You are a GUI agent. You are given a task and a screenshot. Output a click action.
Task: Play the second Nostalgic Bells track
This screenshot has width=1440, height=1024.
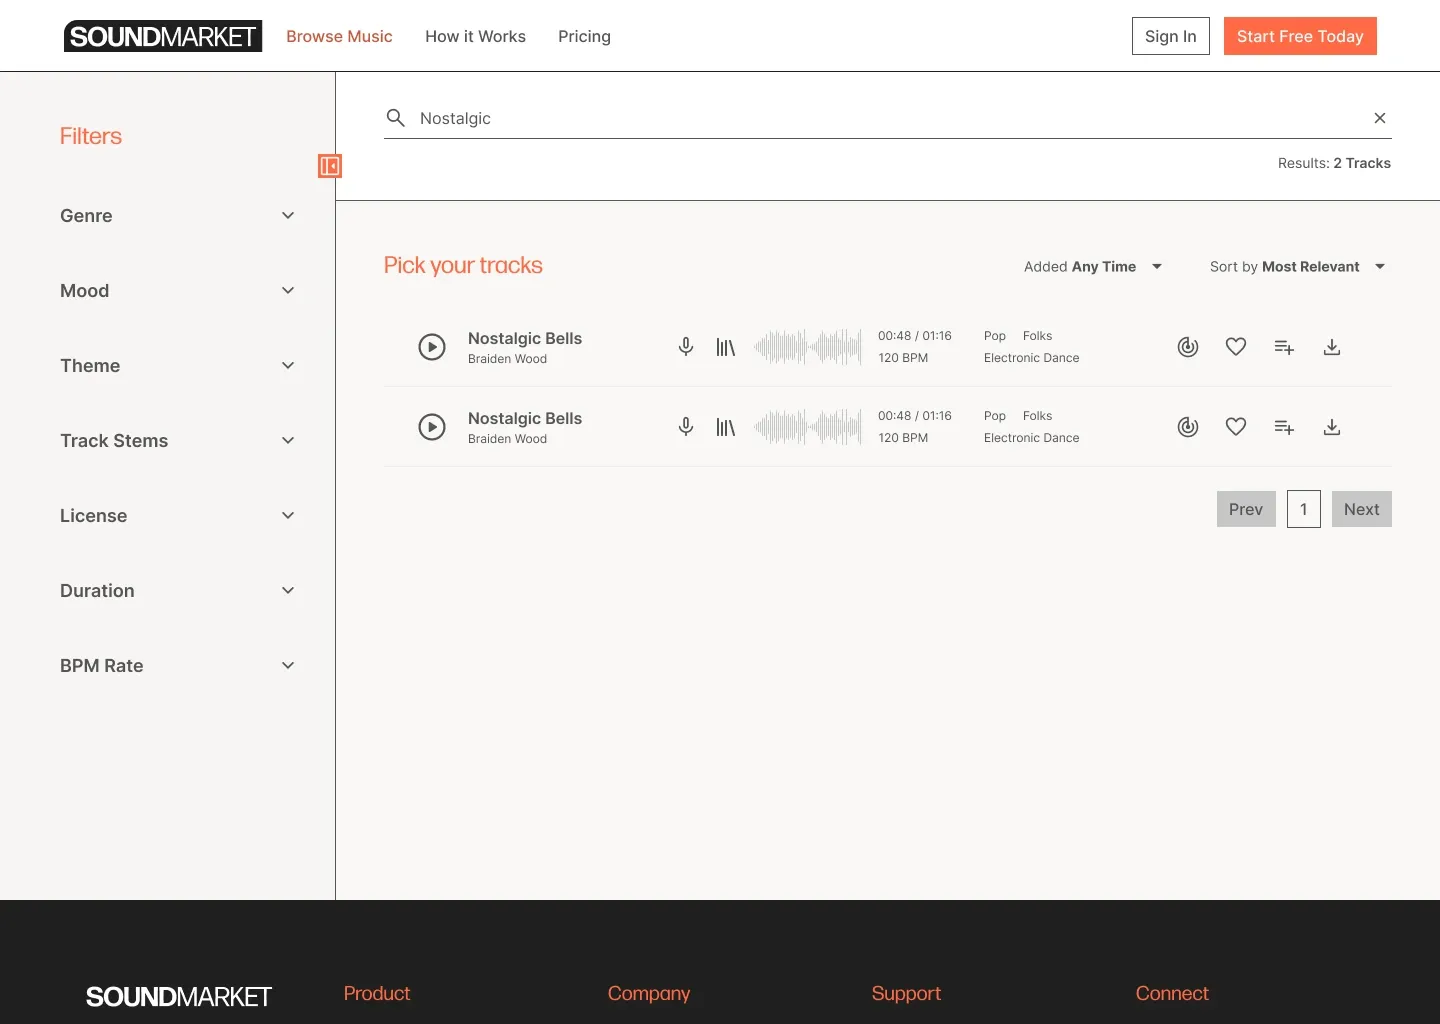click(432, 427)
